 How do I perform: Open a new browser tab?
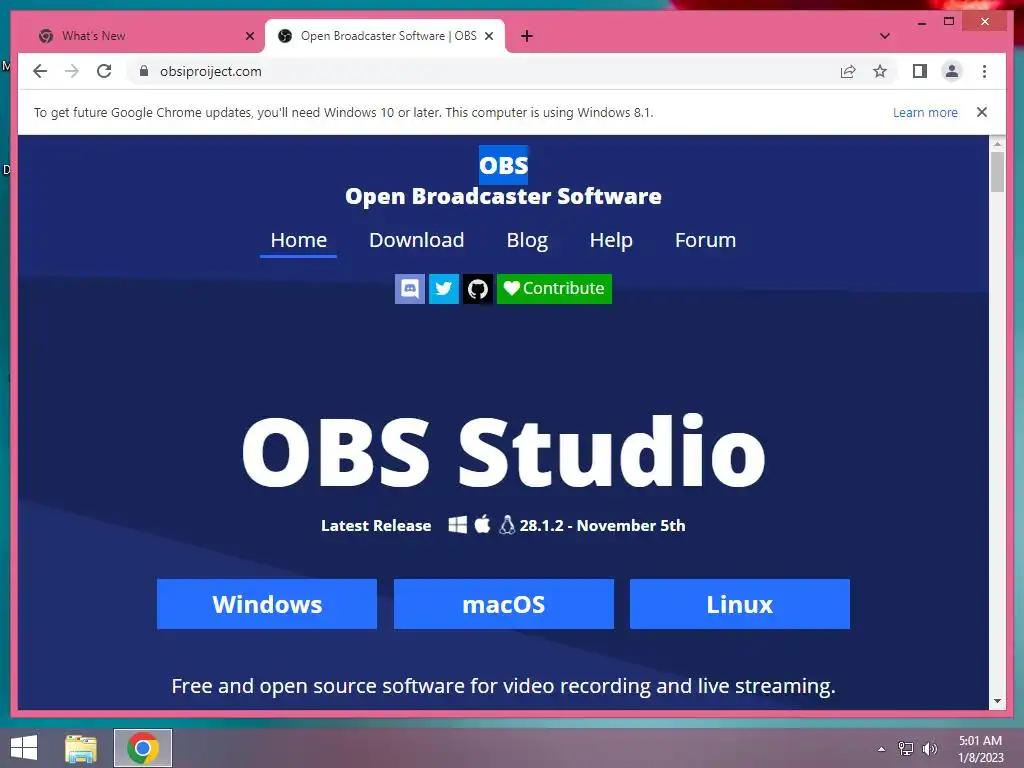[x=527, y=36]
